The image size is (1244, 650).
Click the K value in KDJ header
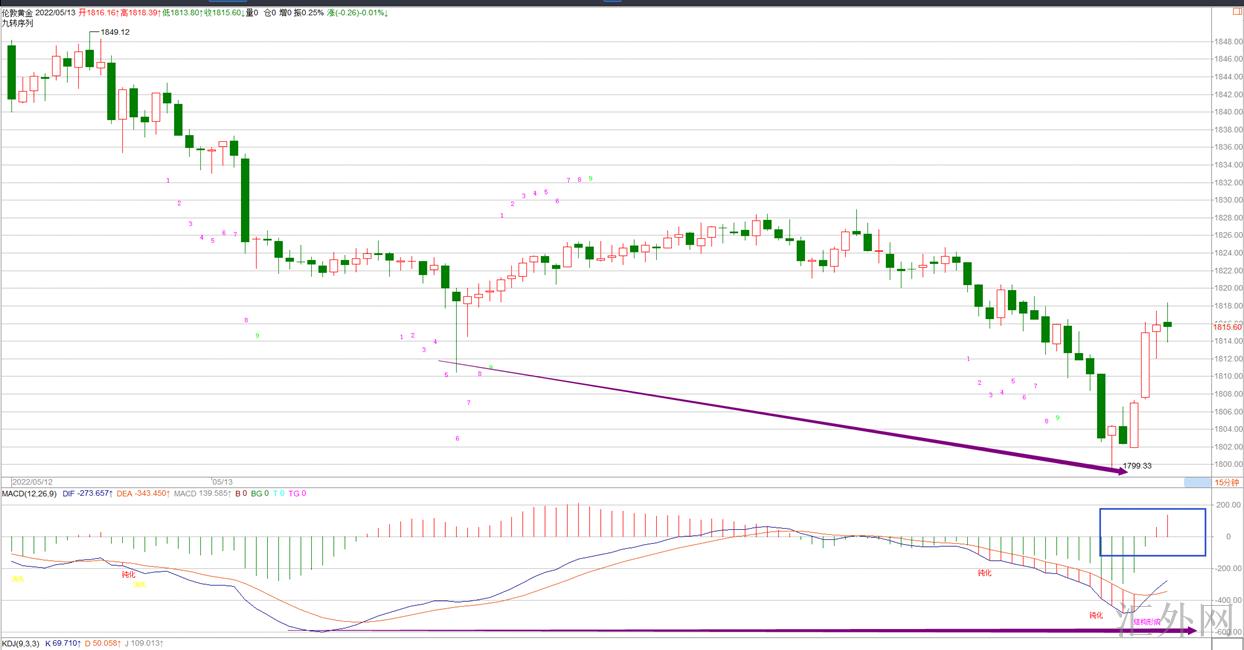(x=62, y=642)
